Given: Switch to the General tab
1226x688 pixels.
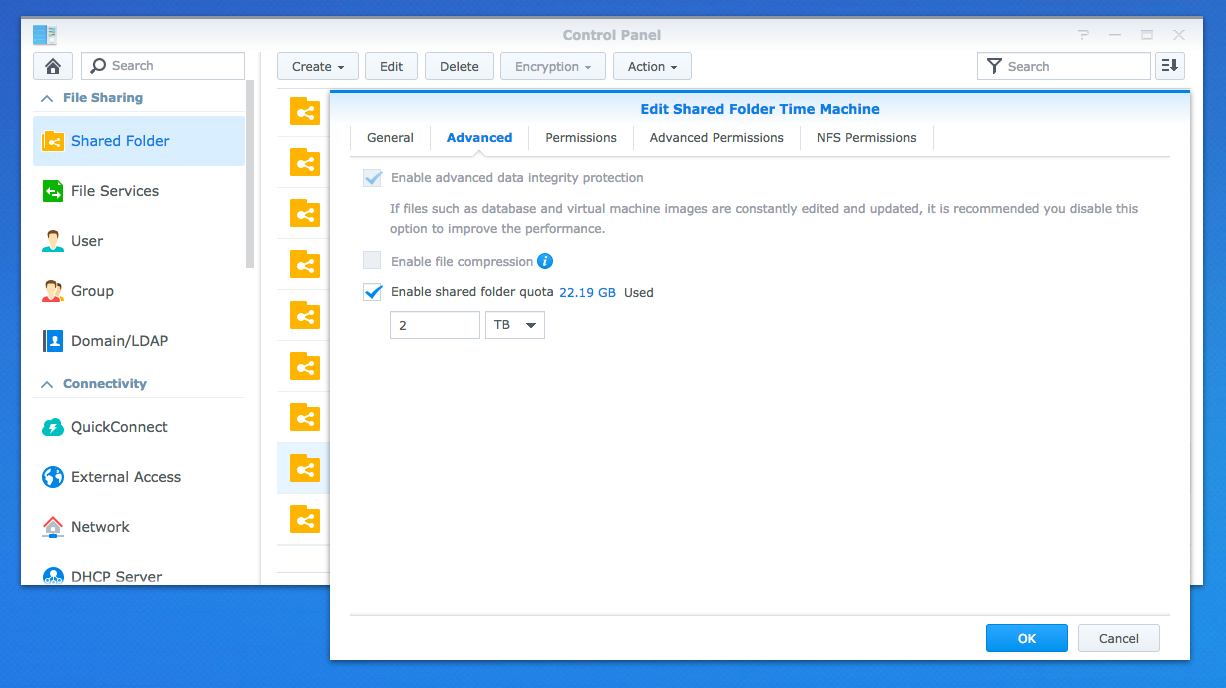Looking at the screenshot, I should pyautogui.click(x=390, y=138).
